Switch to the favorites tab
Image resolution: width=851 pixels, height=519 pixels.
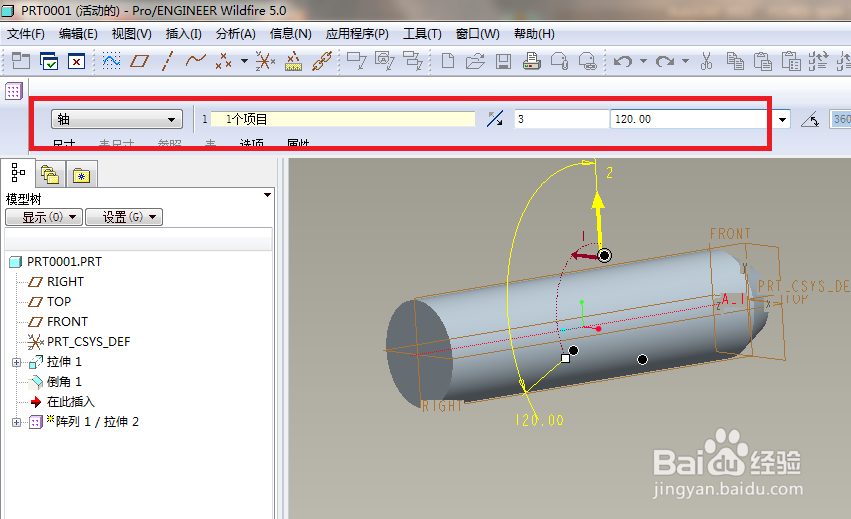point(81,175)
